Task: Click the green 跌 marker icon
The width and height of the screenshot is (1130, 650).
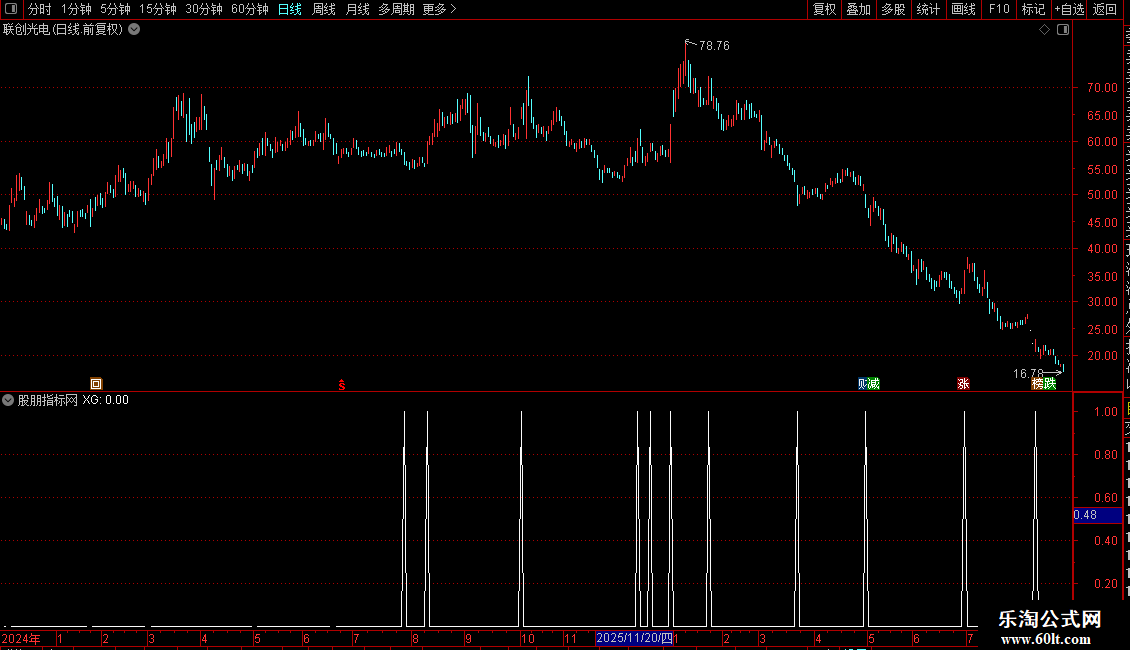Action: 1050,383
